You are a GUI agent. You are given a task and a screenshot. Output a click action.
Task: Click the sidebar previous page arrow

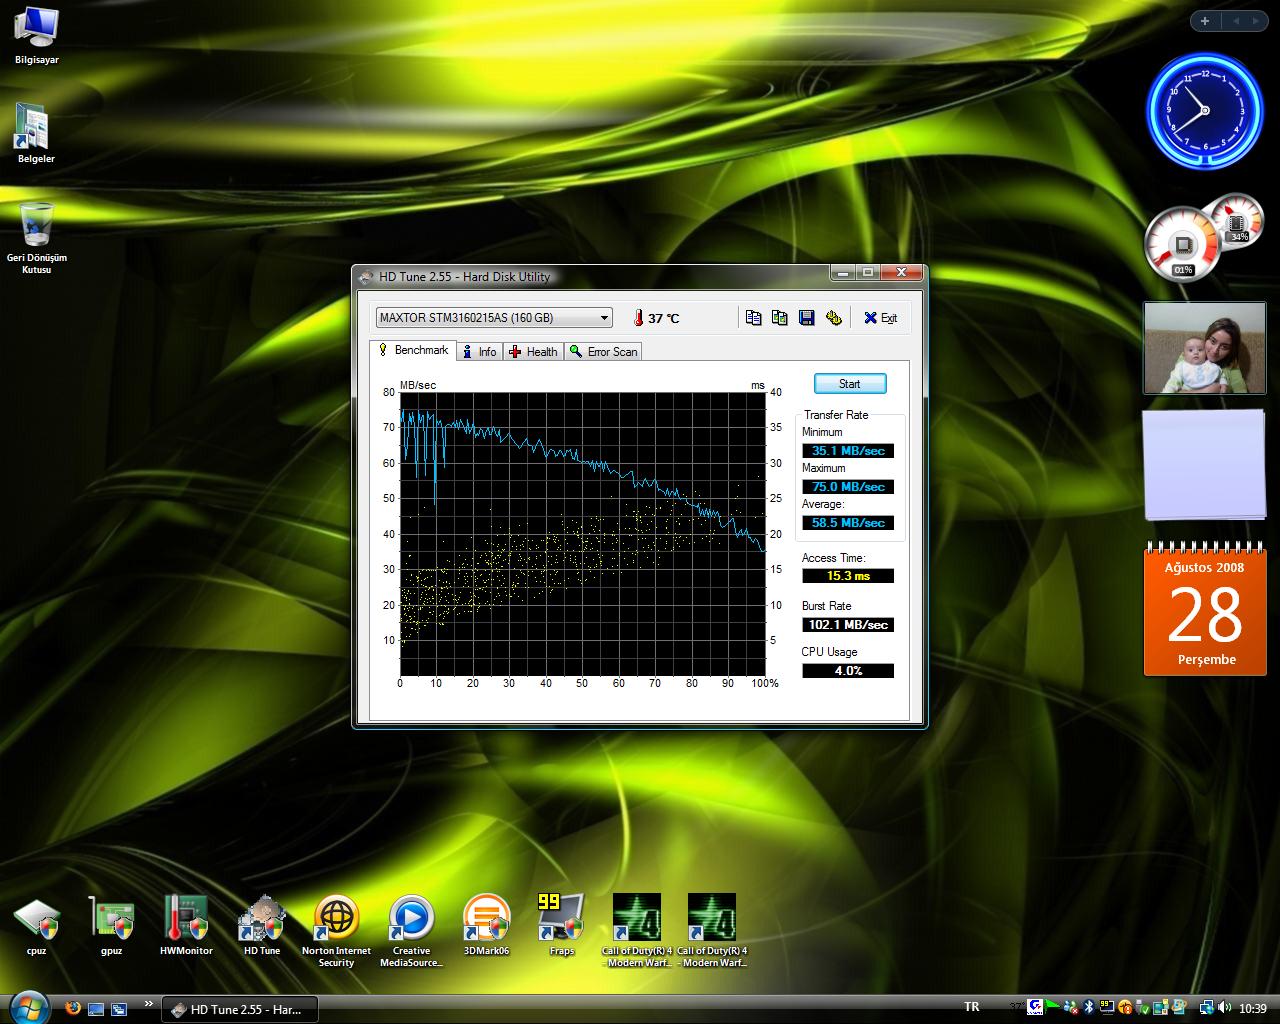point(1234,21)
